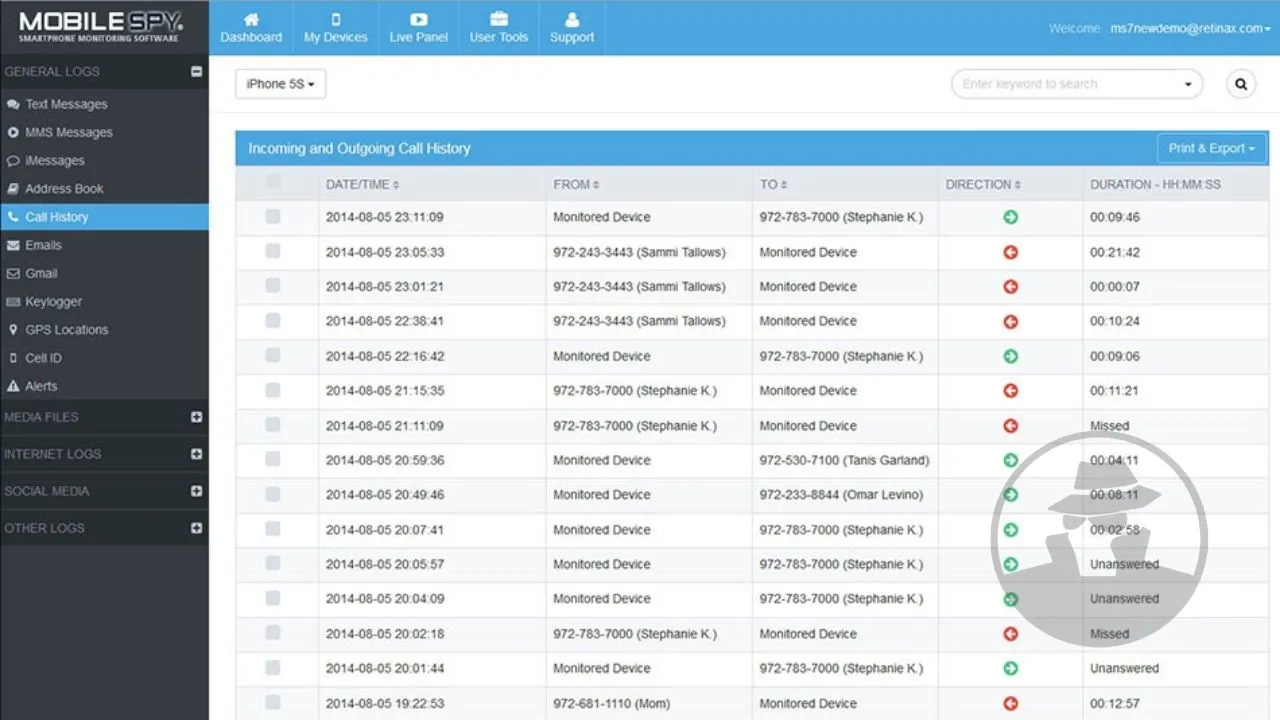Viewport: 1280px width, 720px height.
Task: Select Call History in the sidebar
Action: pyautogui.click(x=104, y=217)
